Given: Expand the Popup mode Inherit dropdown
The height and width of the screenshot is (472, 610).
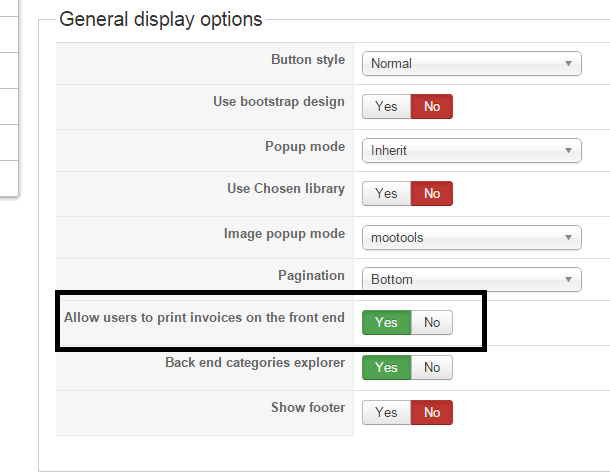Looking at the screenshot, I should [472, 151].
